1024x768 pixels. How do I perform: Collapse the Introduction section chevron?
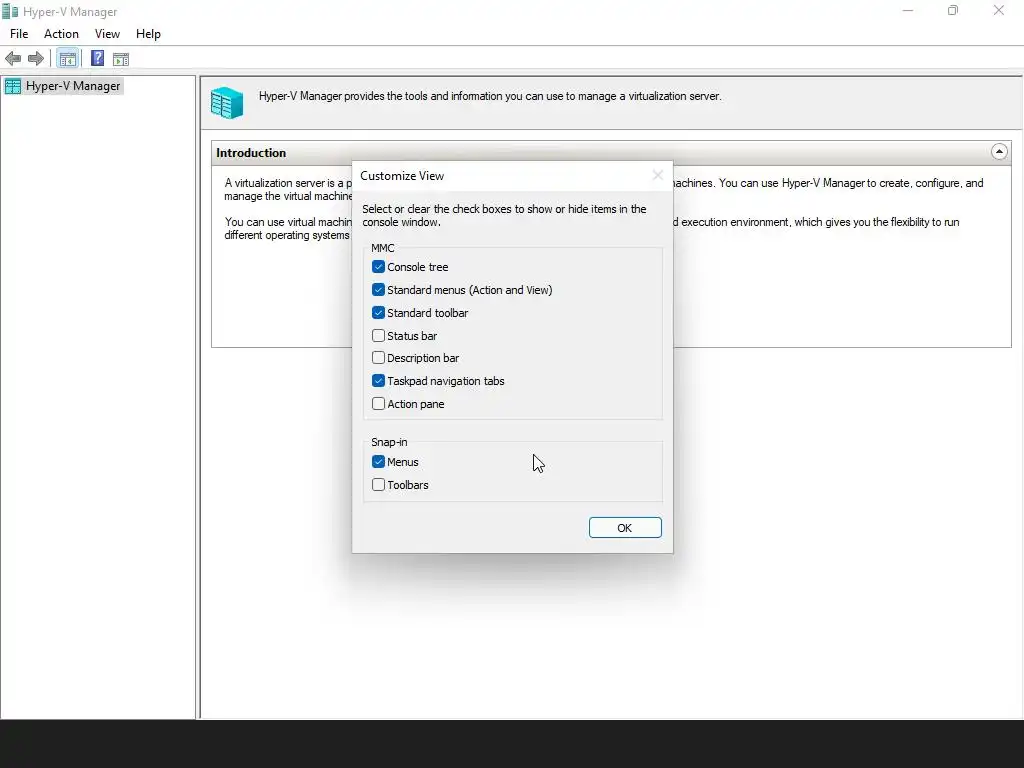coord(999,152)
